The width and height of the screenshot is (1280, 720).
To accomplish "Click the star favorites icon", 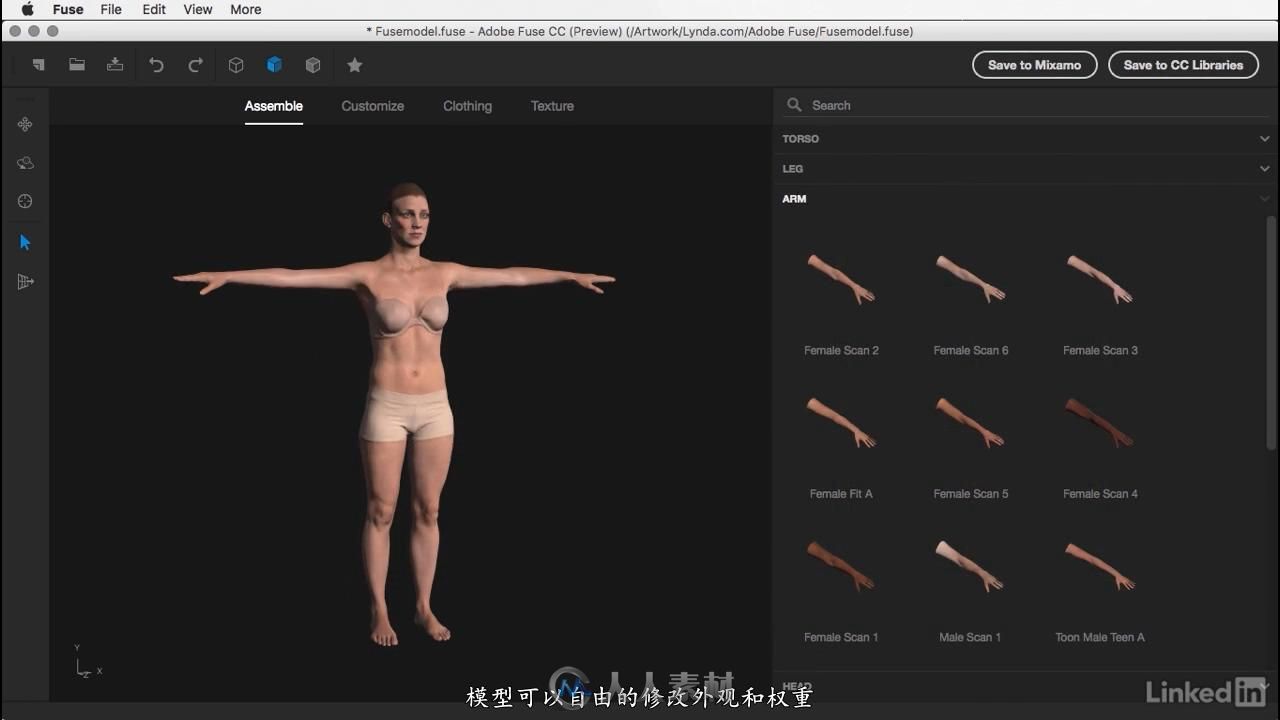I will click(354, 65).
